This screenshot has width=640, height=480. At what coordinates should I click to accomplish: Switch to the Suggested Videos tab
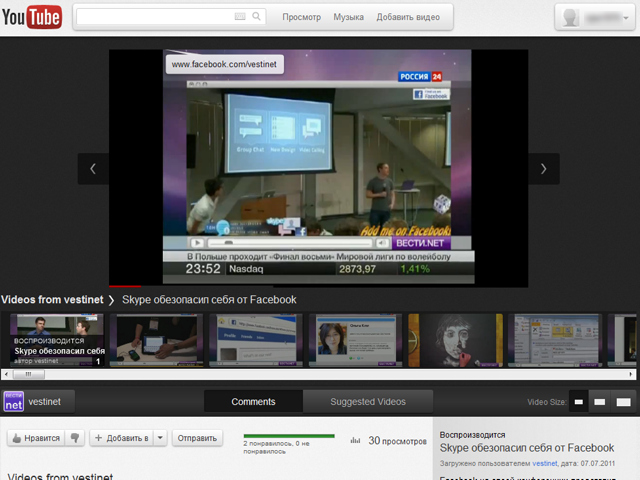point(368,402)
